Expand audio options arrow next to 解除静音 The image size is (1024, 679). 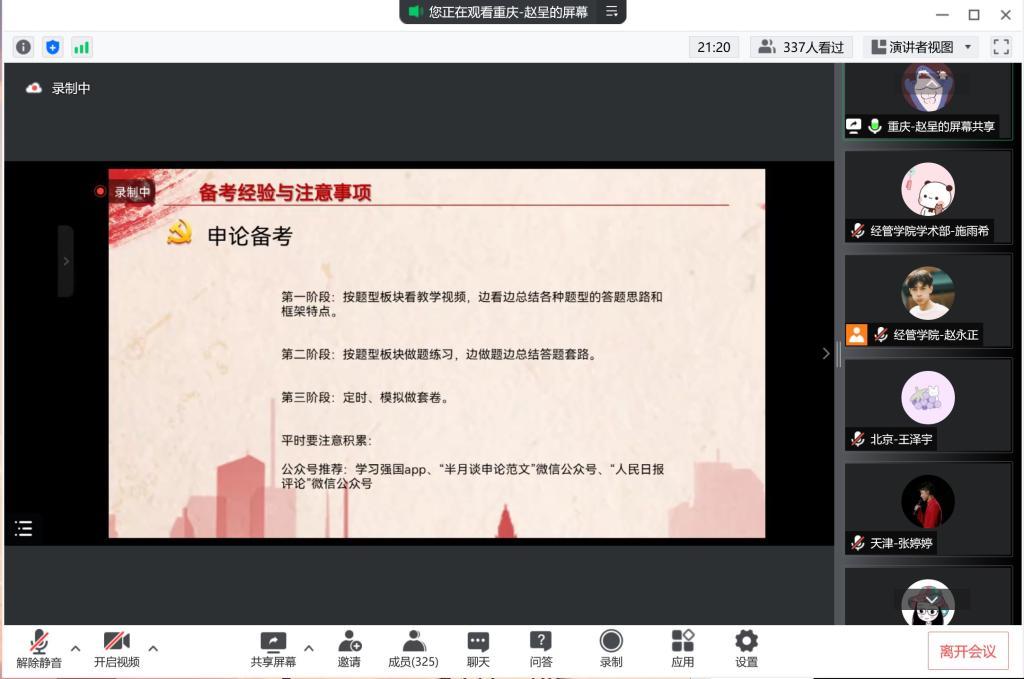[x=76, y=648]
